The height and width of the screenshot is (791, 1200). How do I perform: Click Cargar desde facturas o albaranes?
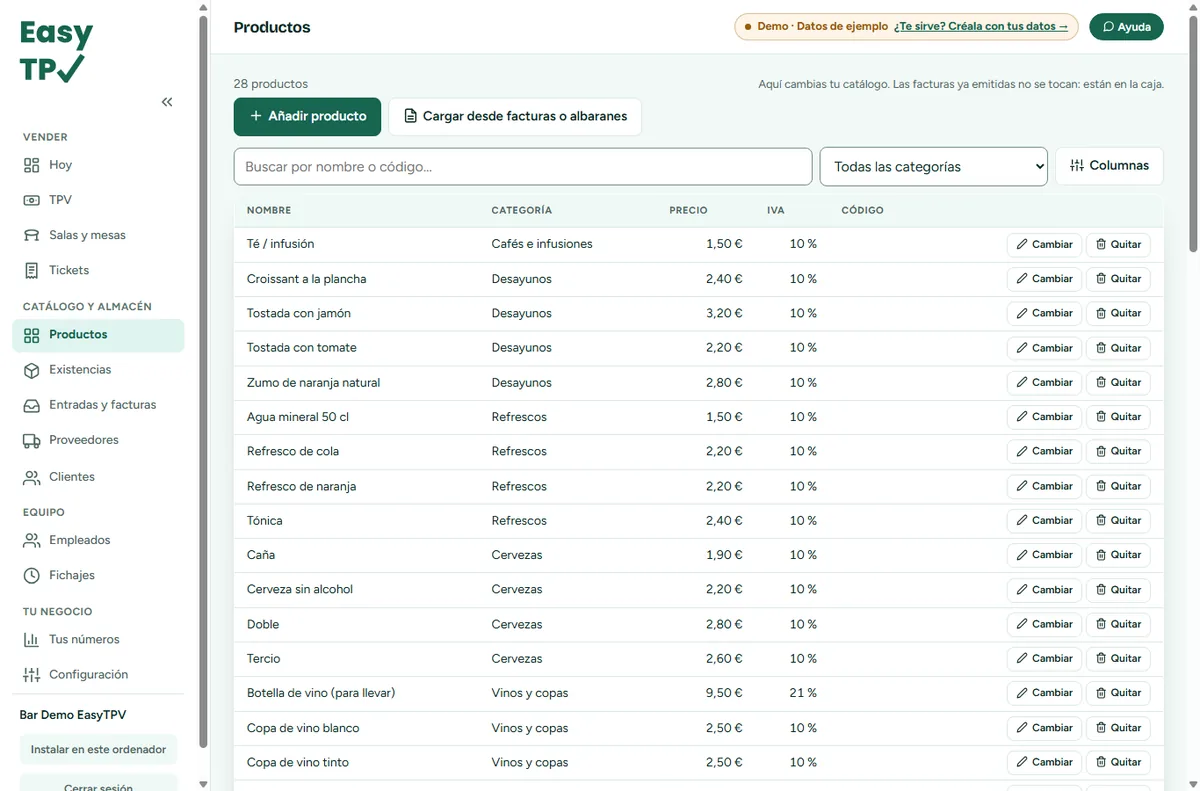(x=515, y=116)
